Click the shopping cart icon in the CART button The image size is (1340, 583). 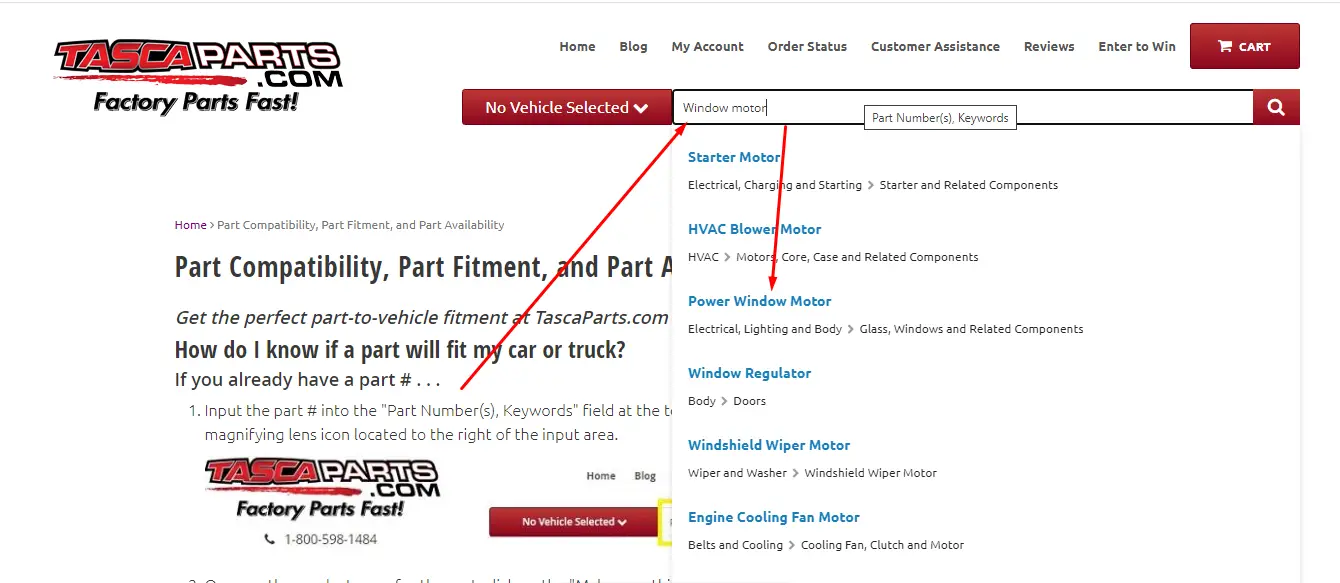click(1225, 45)
